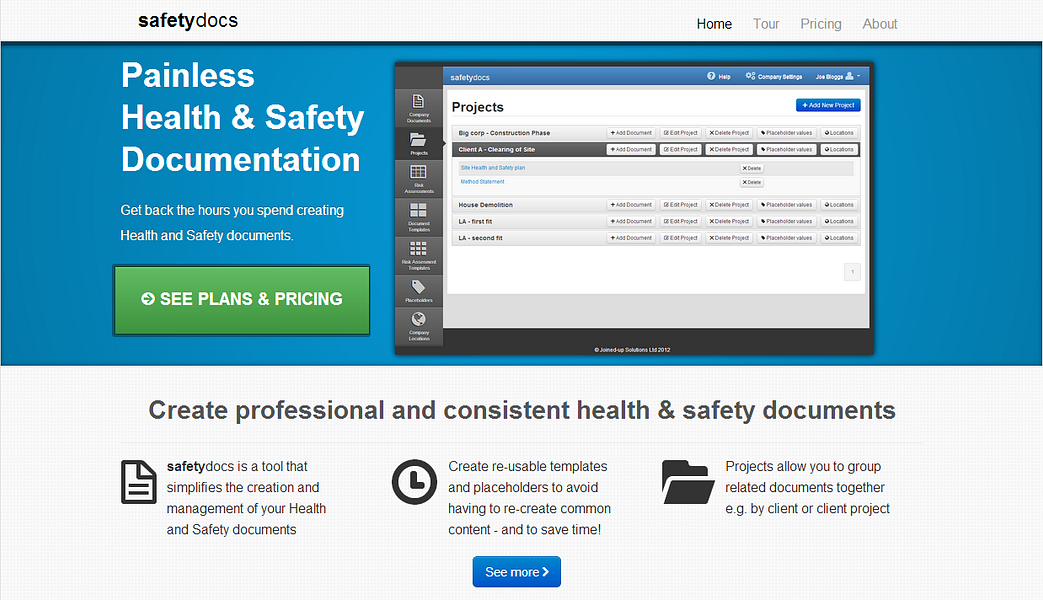This screenshot has width=1043, height=600.
Task: Select the Client A - Clearing of Site row
Action: click(656, 150)
